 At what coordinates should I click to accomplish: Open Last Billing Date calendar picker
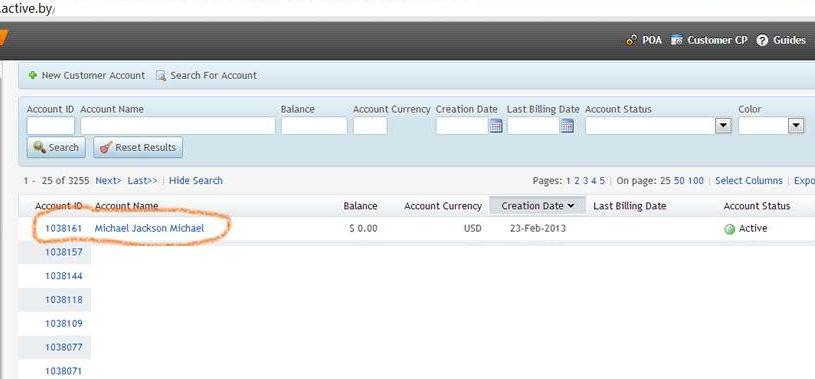tap(567, 126)
